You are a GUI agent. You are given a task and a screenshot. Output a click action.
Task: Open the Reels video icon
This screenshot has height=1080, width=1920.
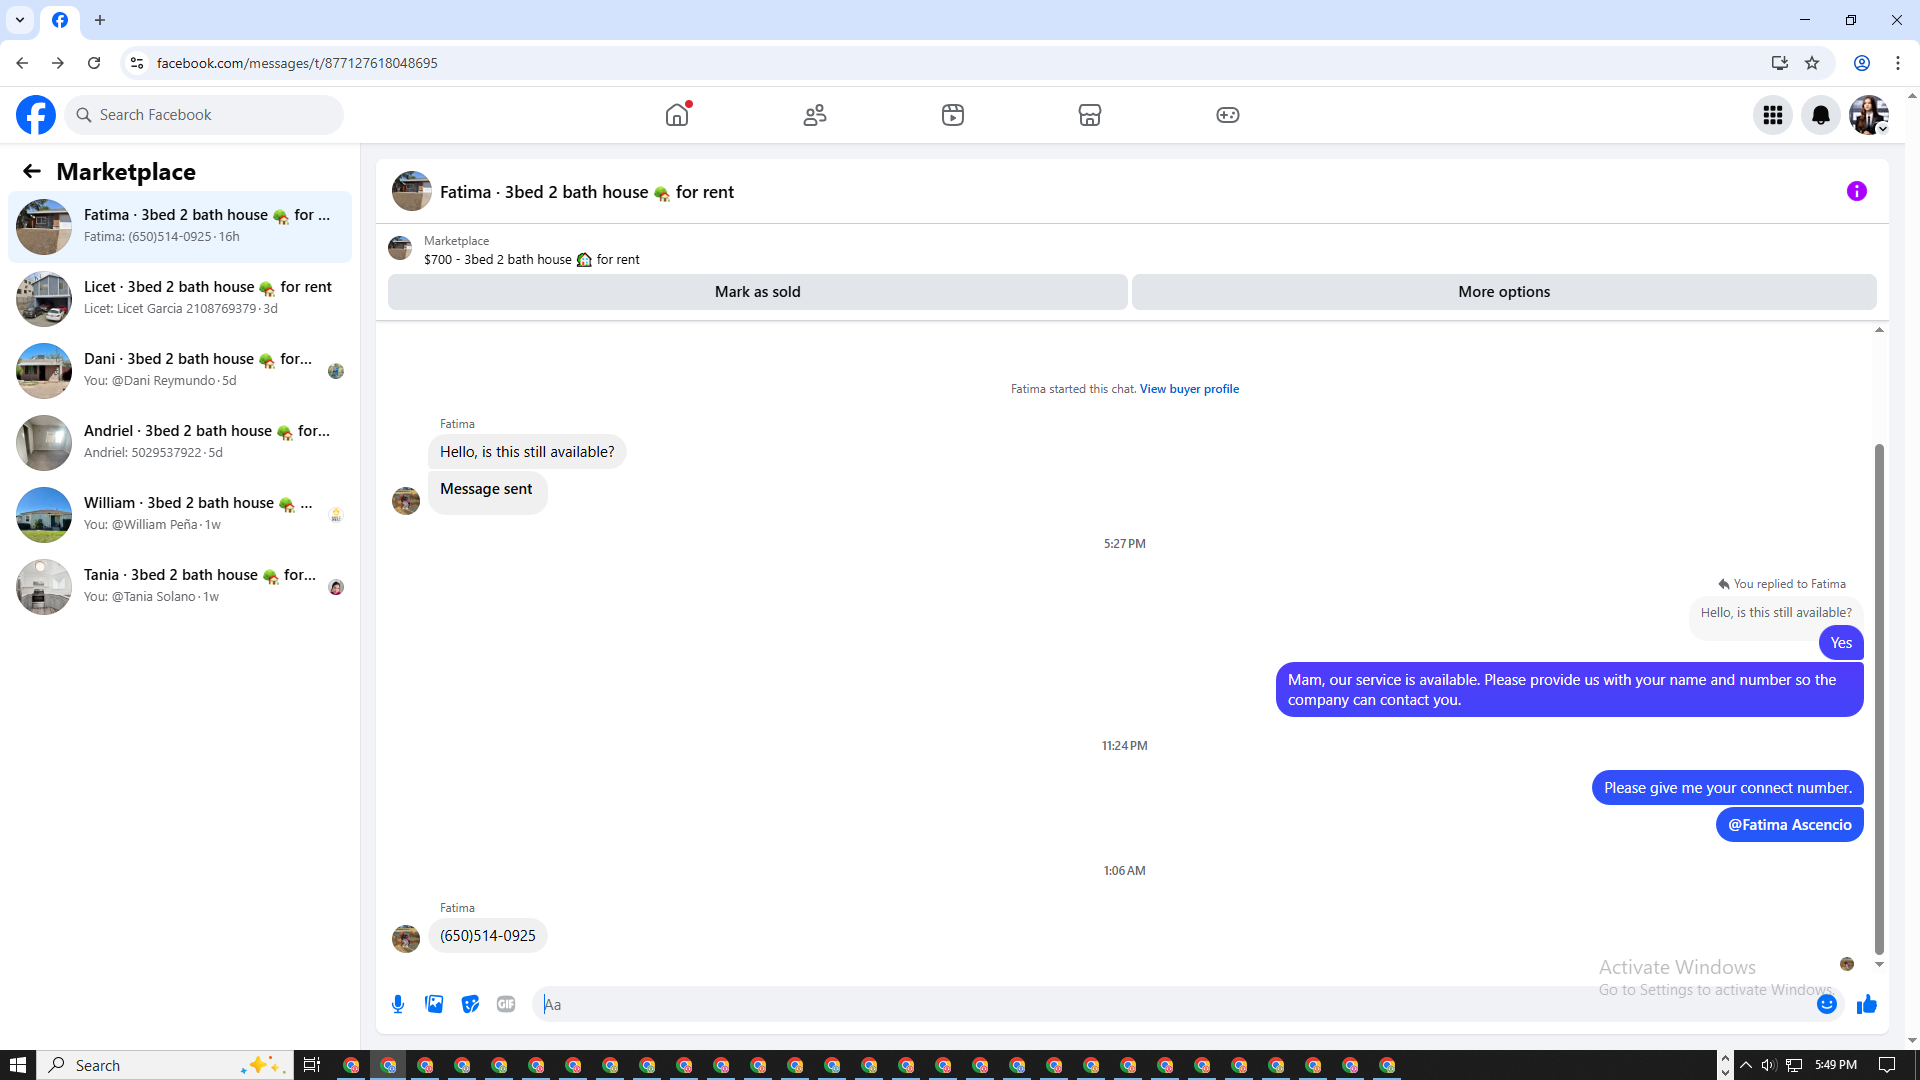coord(953,115)
